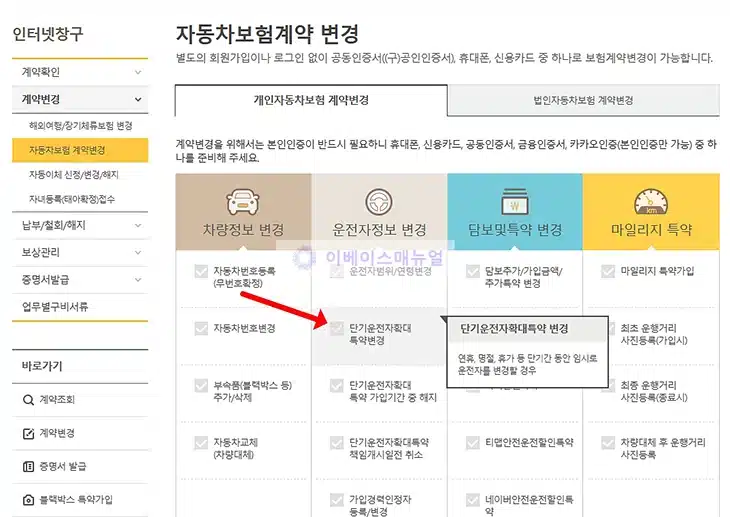Click the odometer icon above 마일리지 특약
This screenshot has width=730, height=517.
click(x=651, y=202)
